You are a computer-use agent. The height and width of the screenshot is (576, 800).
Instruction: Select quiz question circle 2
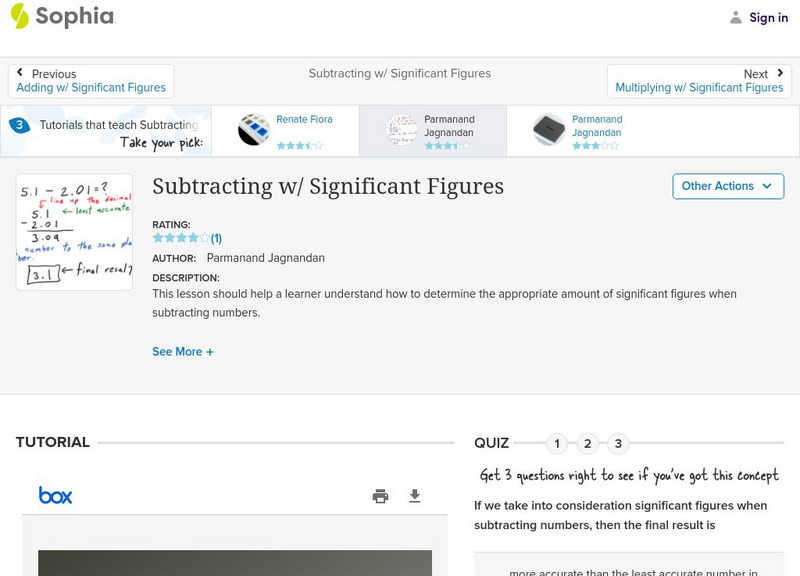pos(585,442)
